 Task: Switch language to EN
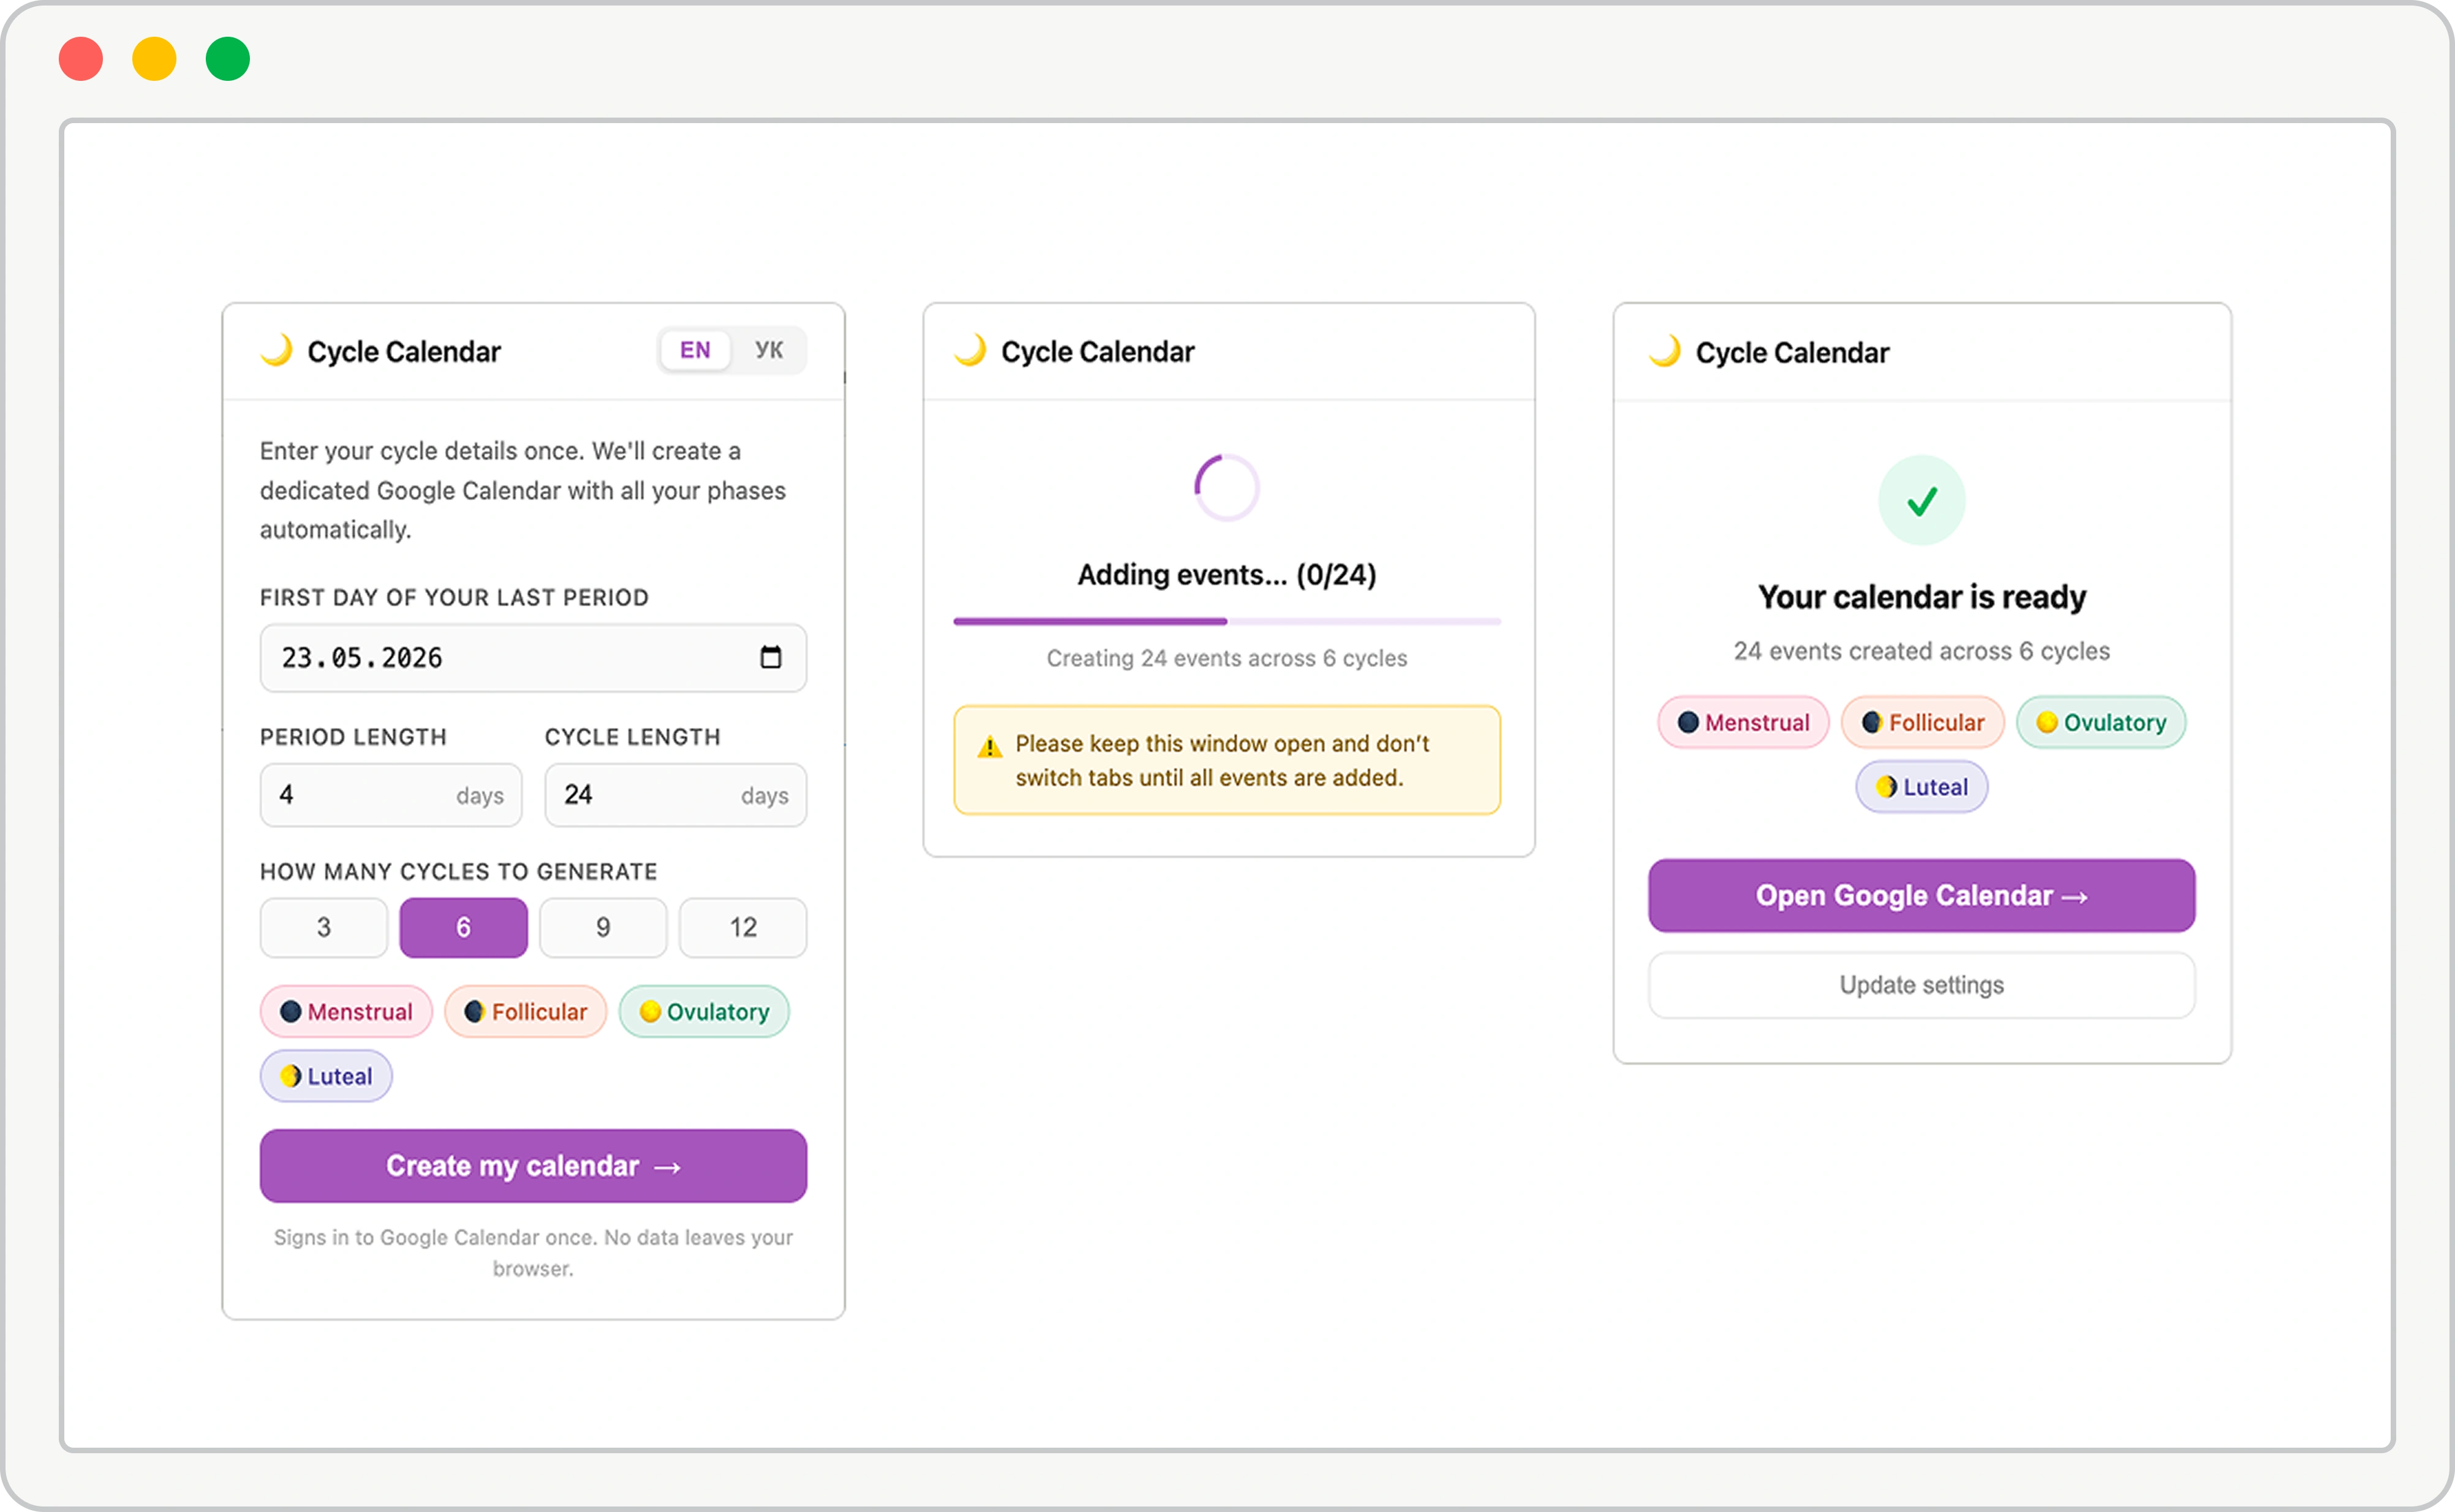point(695,350)
